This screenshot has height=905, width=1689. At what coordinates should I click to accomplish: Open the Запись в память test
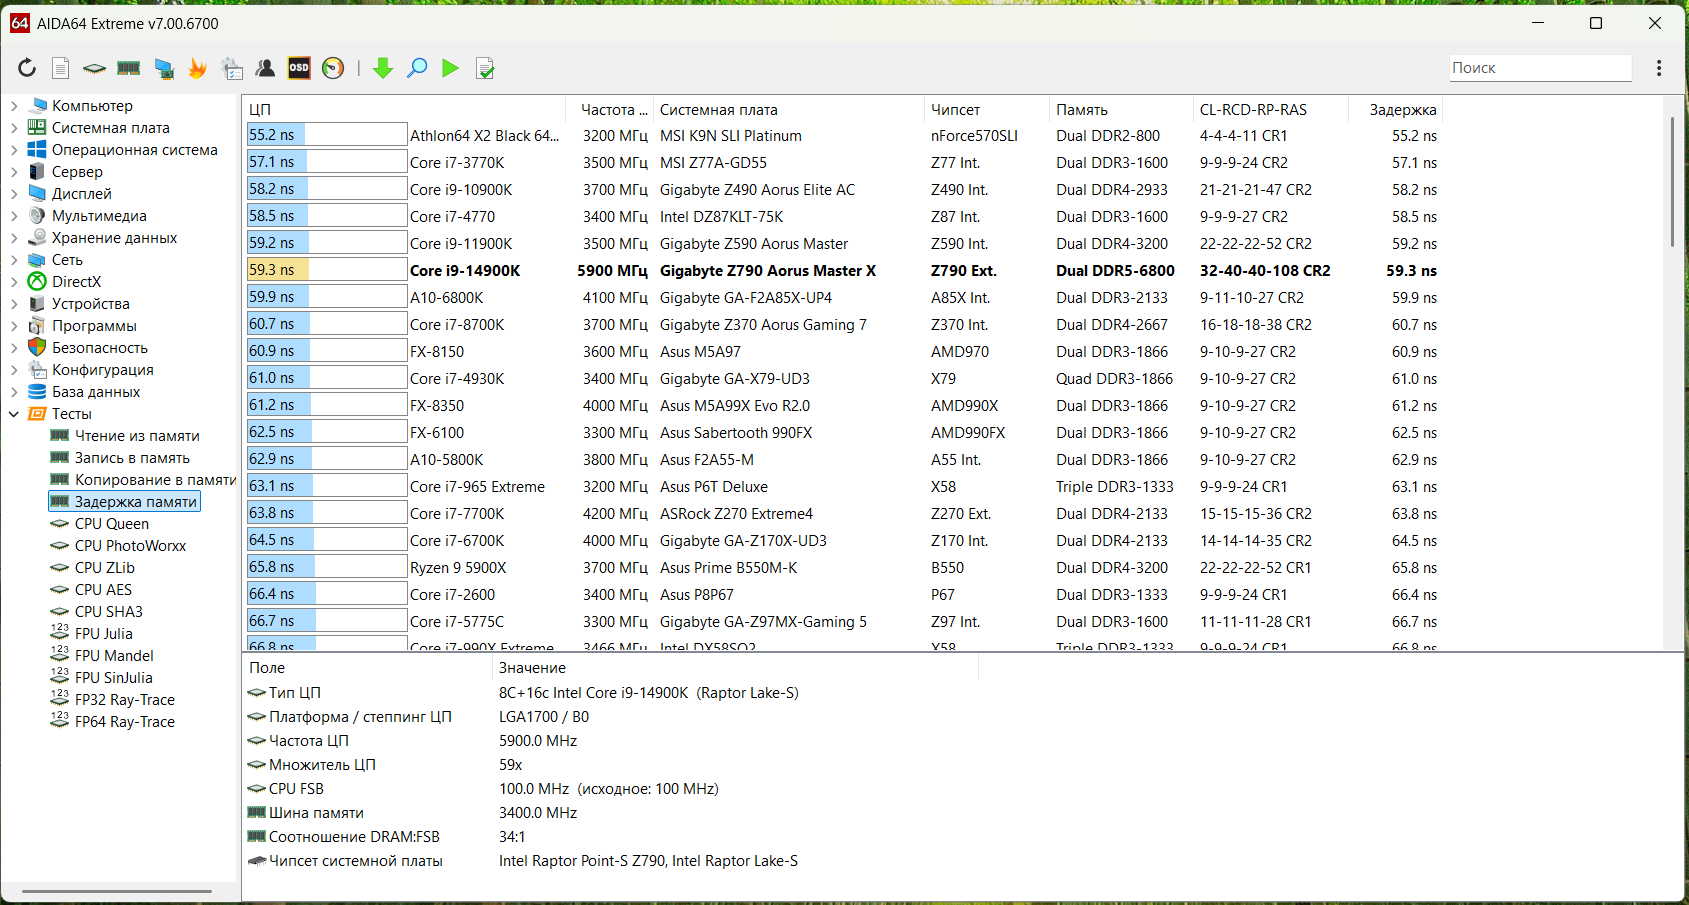click(132, 458)
